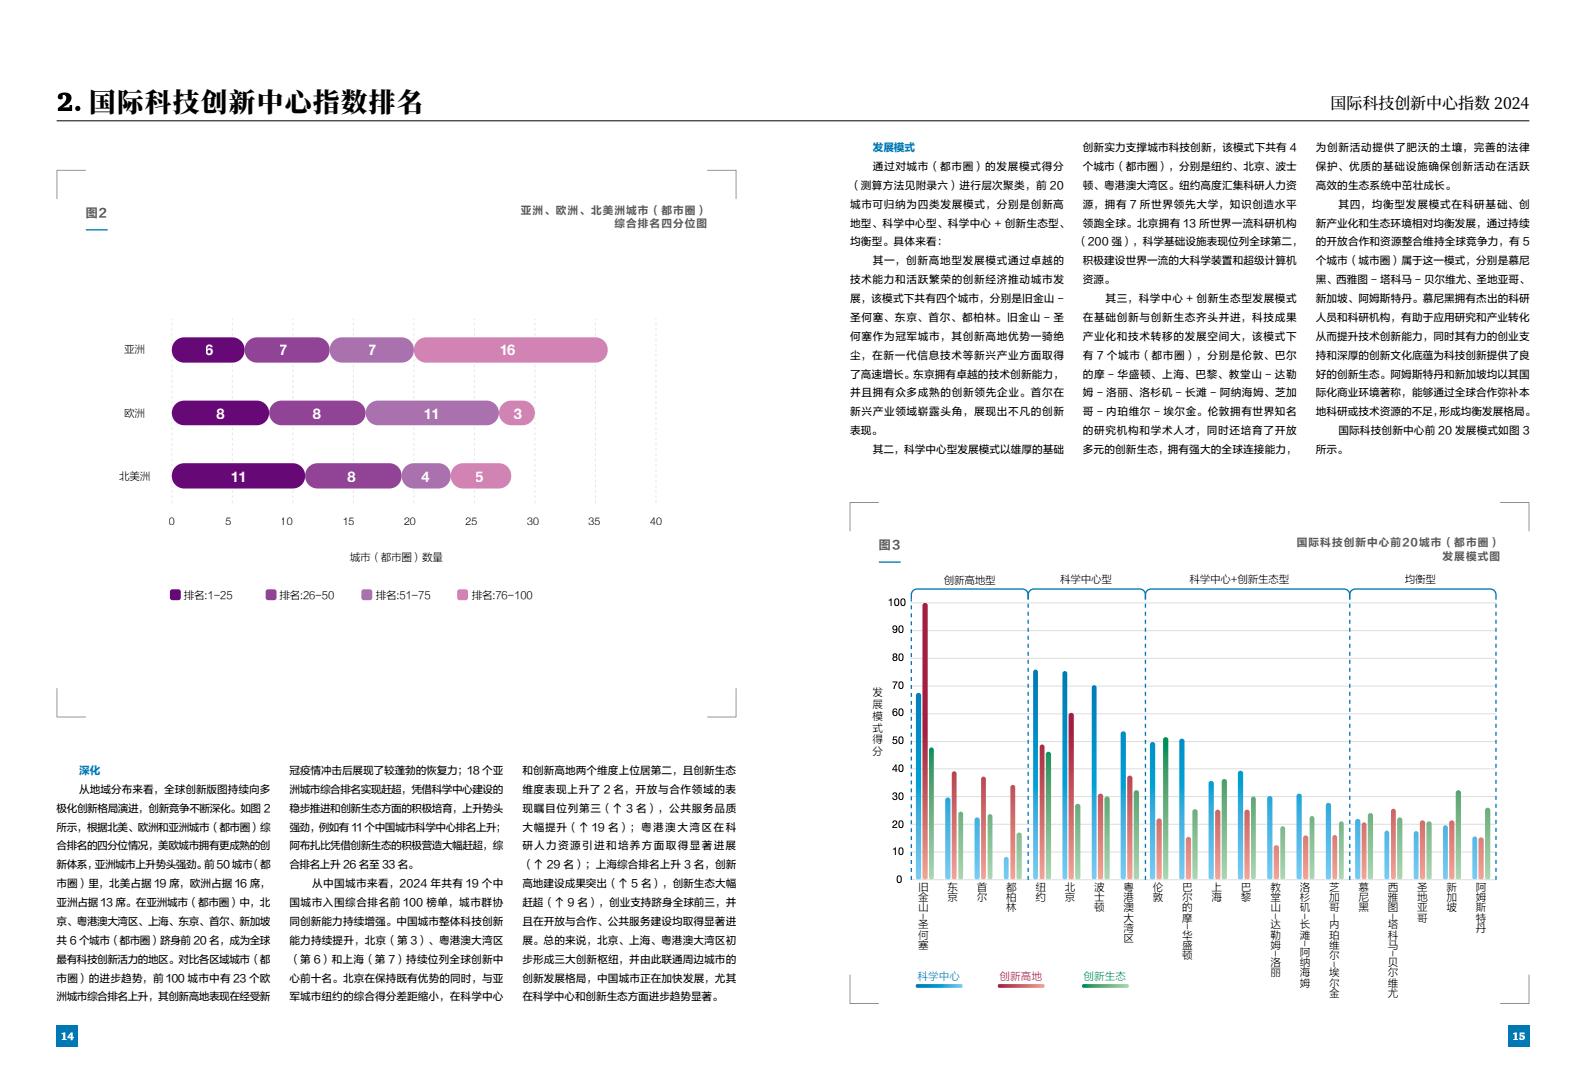Screen dimensions: 1586x1076
Task: Click the 发展模式 section heading
Action: tap(892, 147)
